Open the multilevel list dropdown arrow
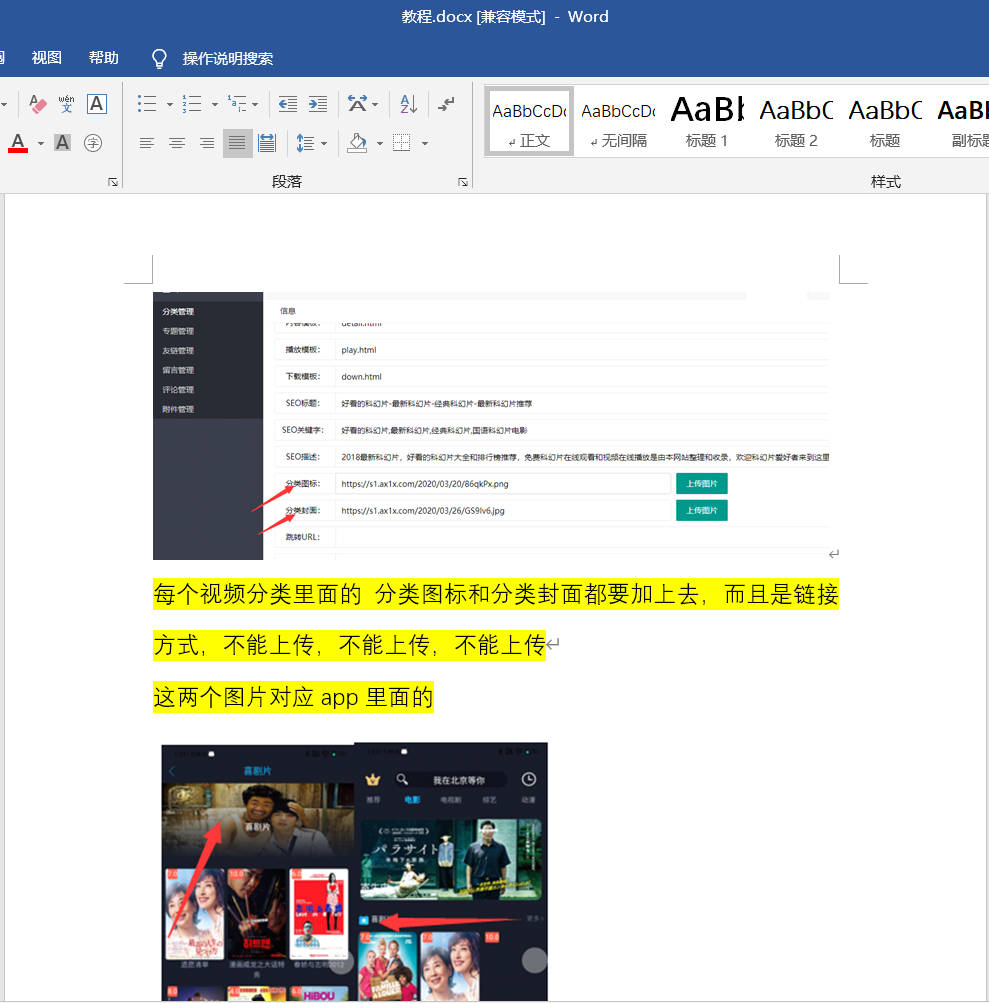This screenshot has width=989, height=1003. 255,104
